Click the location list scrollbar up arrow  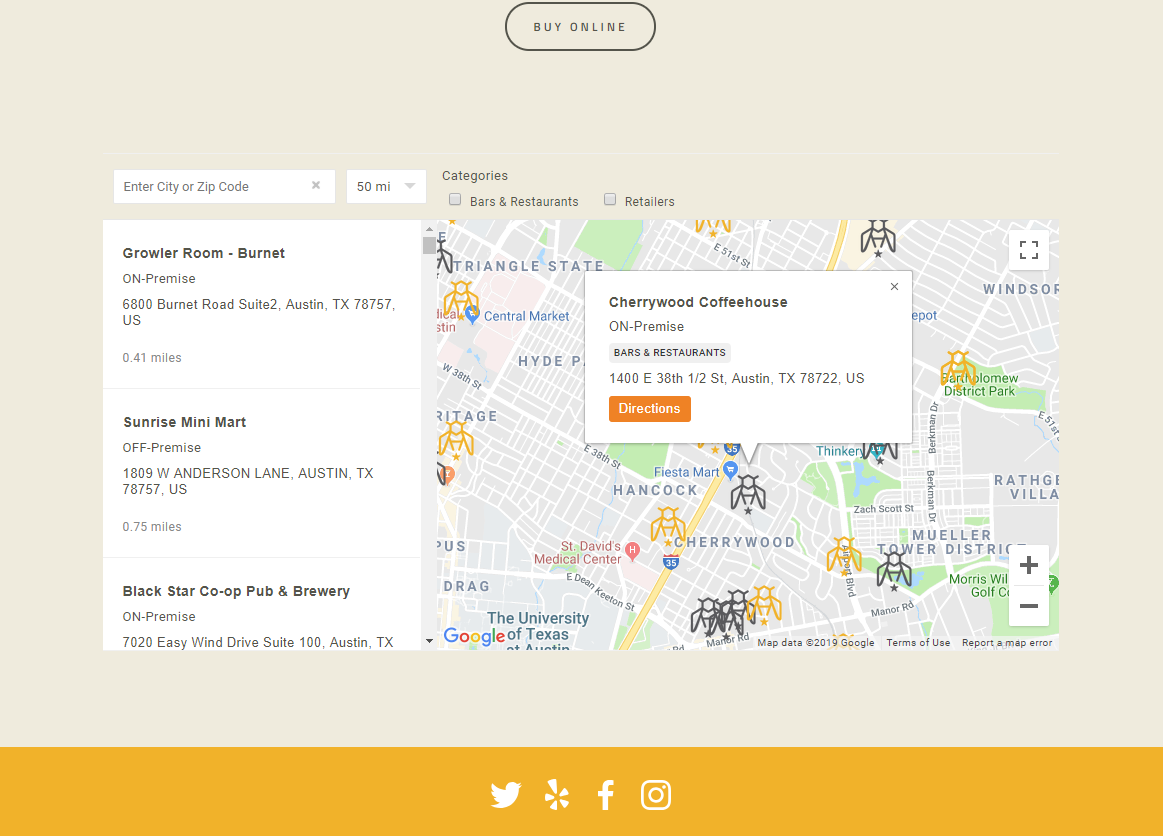coord(429,228)
